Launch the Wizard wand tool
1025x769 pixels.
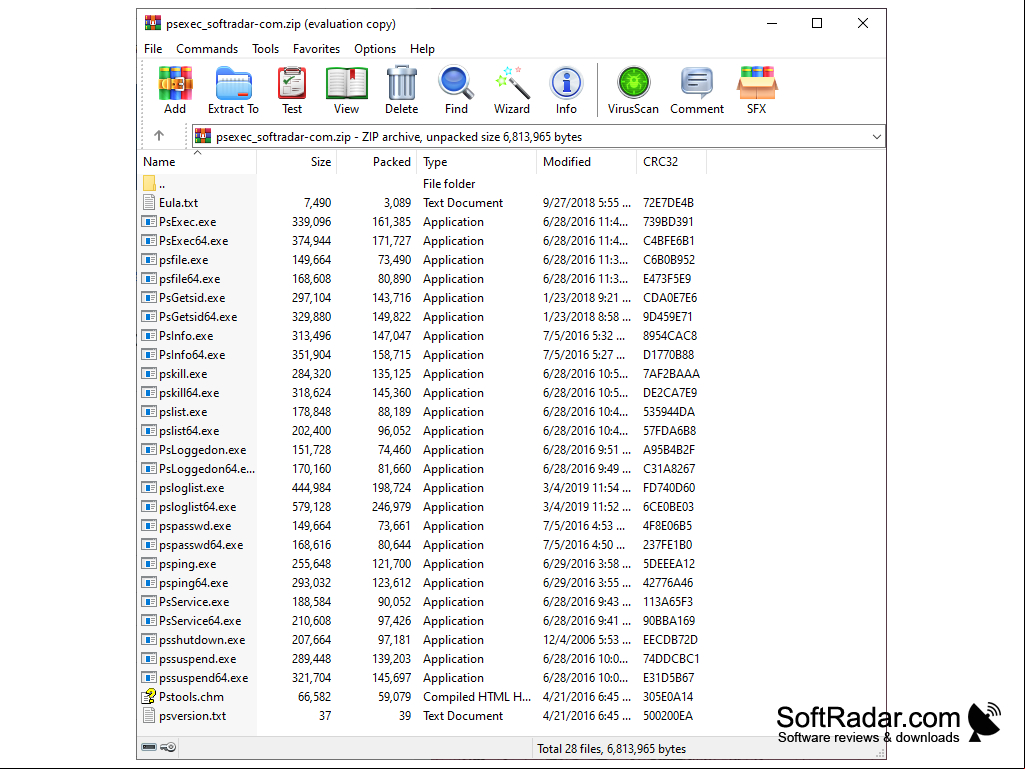512,83
